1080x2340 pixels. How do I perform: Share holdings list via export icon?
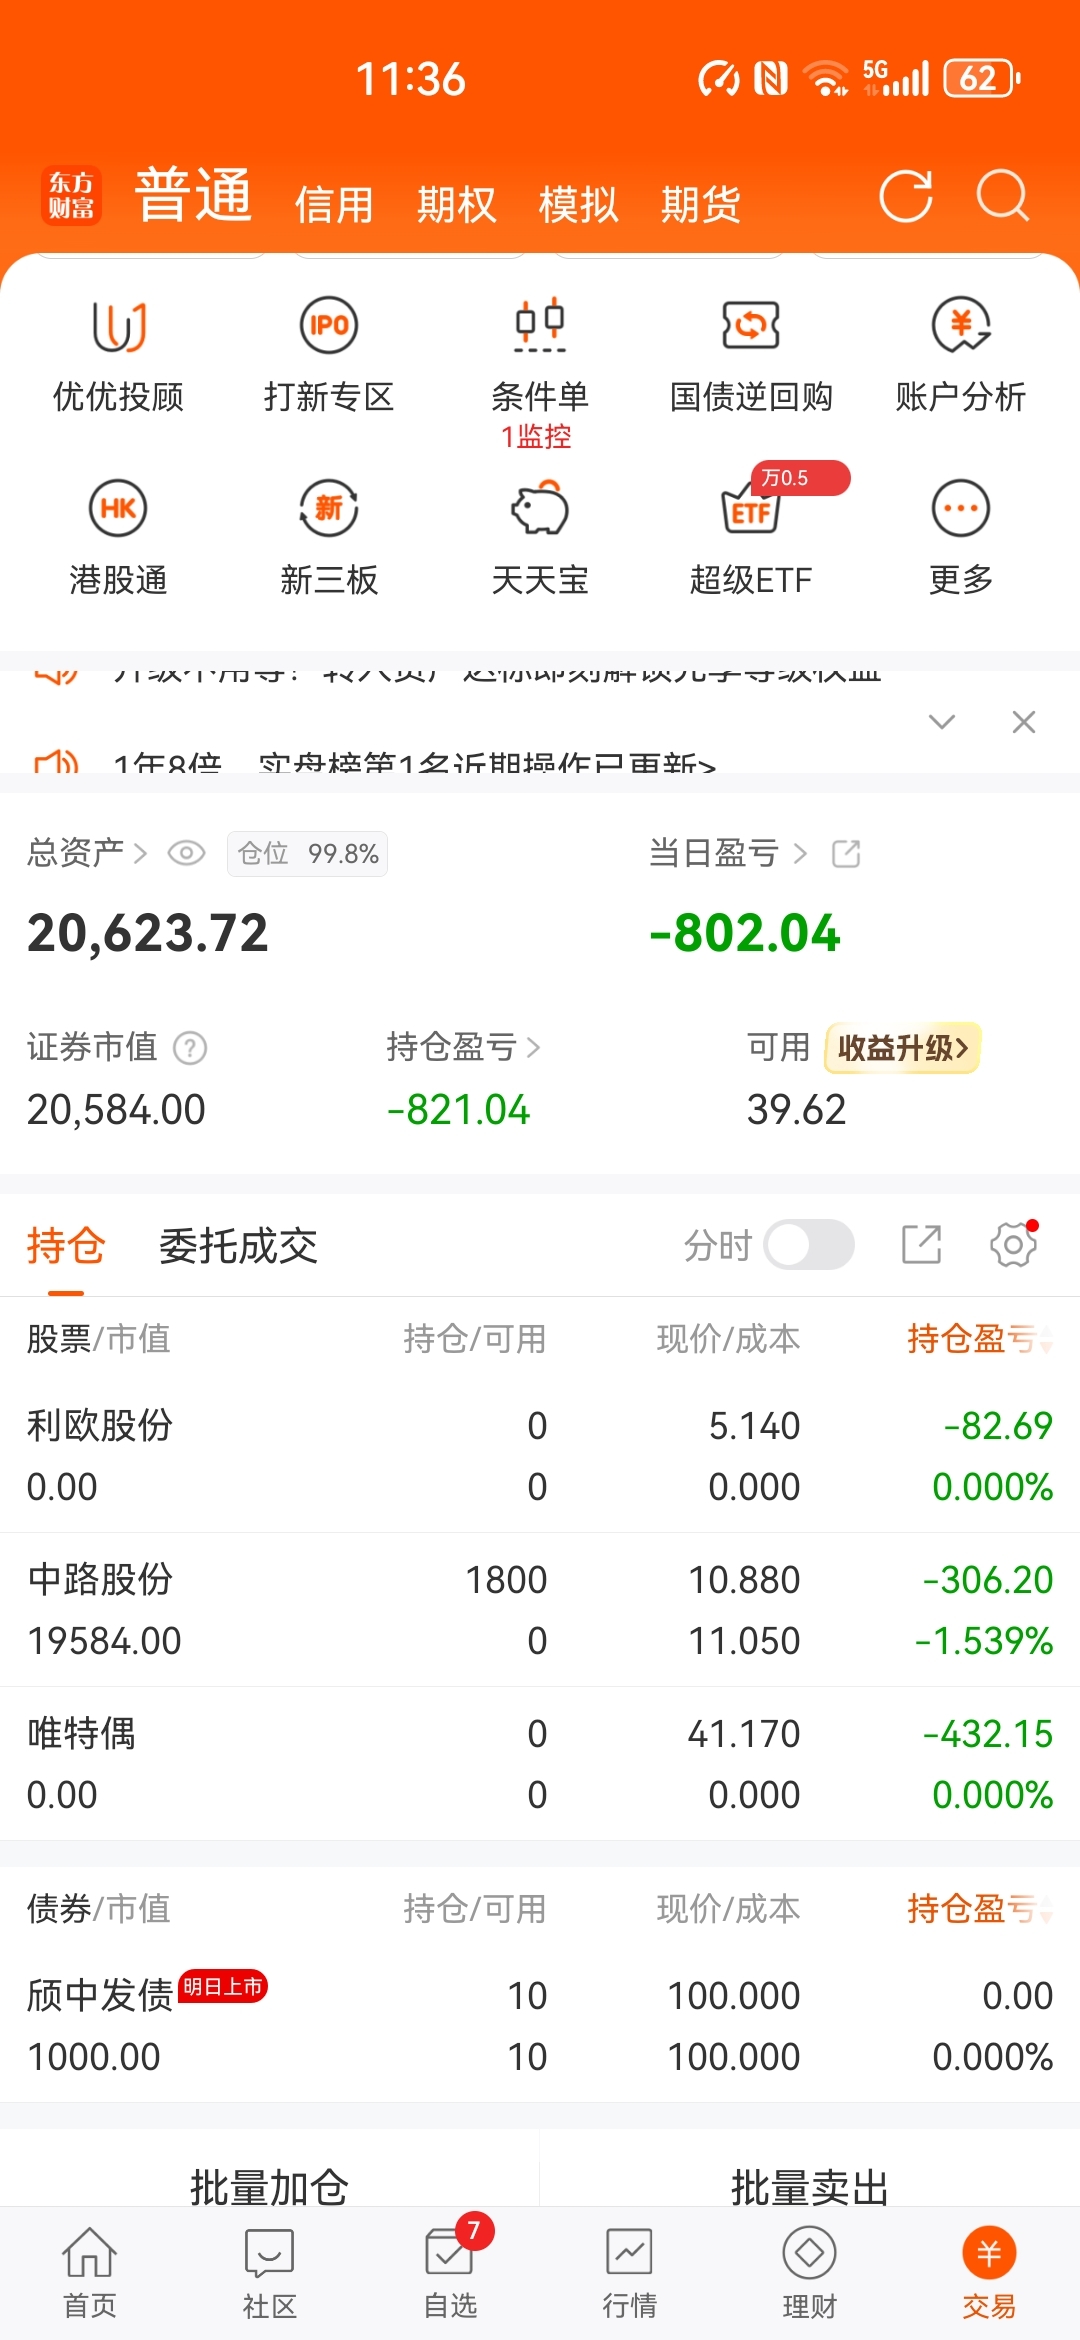click(x=921, y=1245)
